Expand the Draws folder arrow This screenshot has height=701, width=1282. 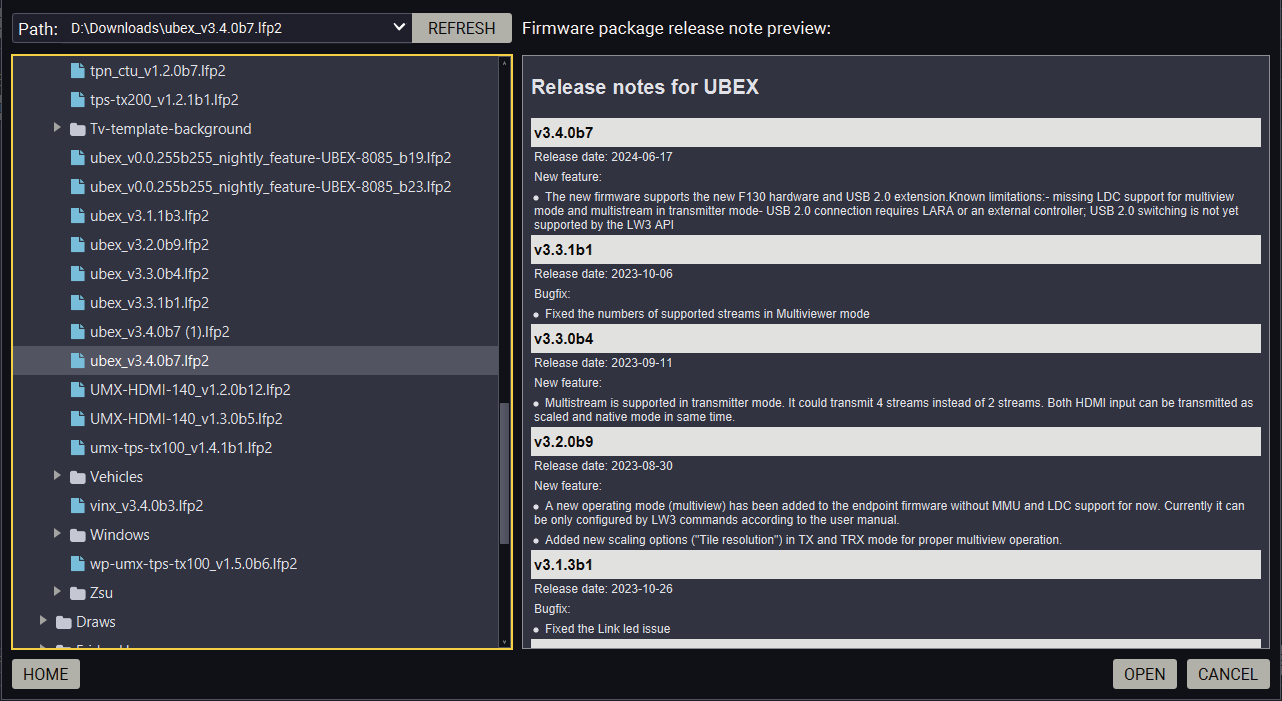click(43, 622)
